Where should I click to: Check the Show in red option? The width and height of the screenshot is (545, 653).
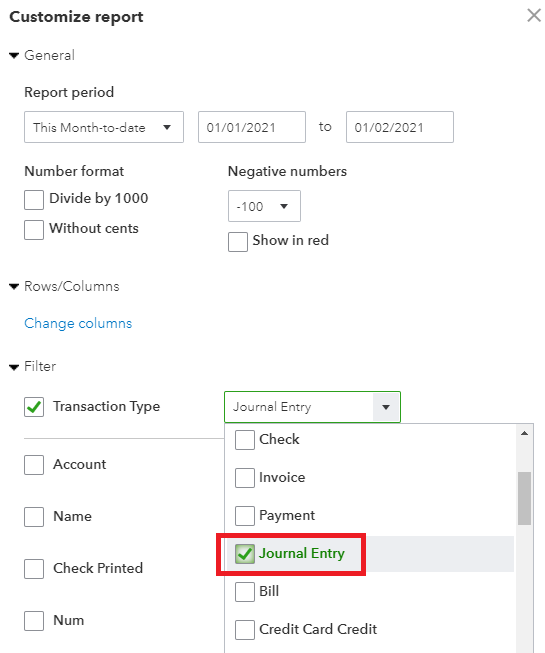click(x=238, y=242)
